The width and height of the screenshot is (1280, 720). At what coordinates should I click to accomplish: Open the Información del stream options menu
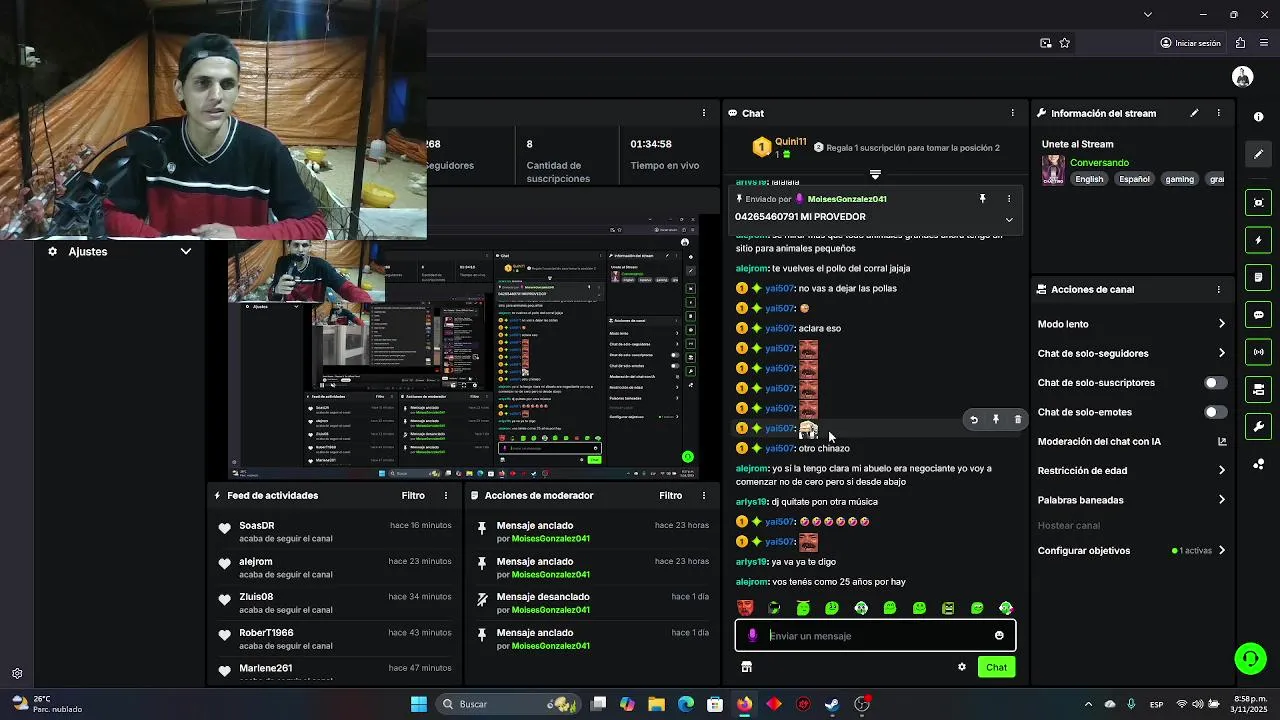tap(1218, 113)
